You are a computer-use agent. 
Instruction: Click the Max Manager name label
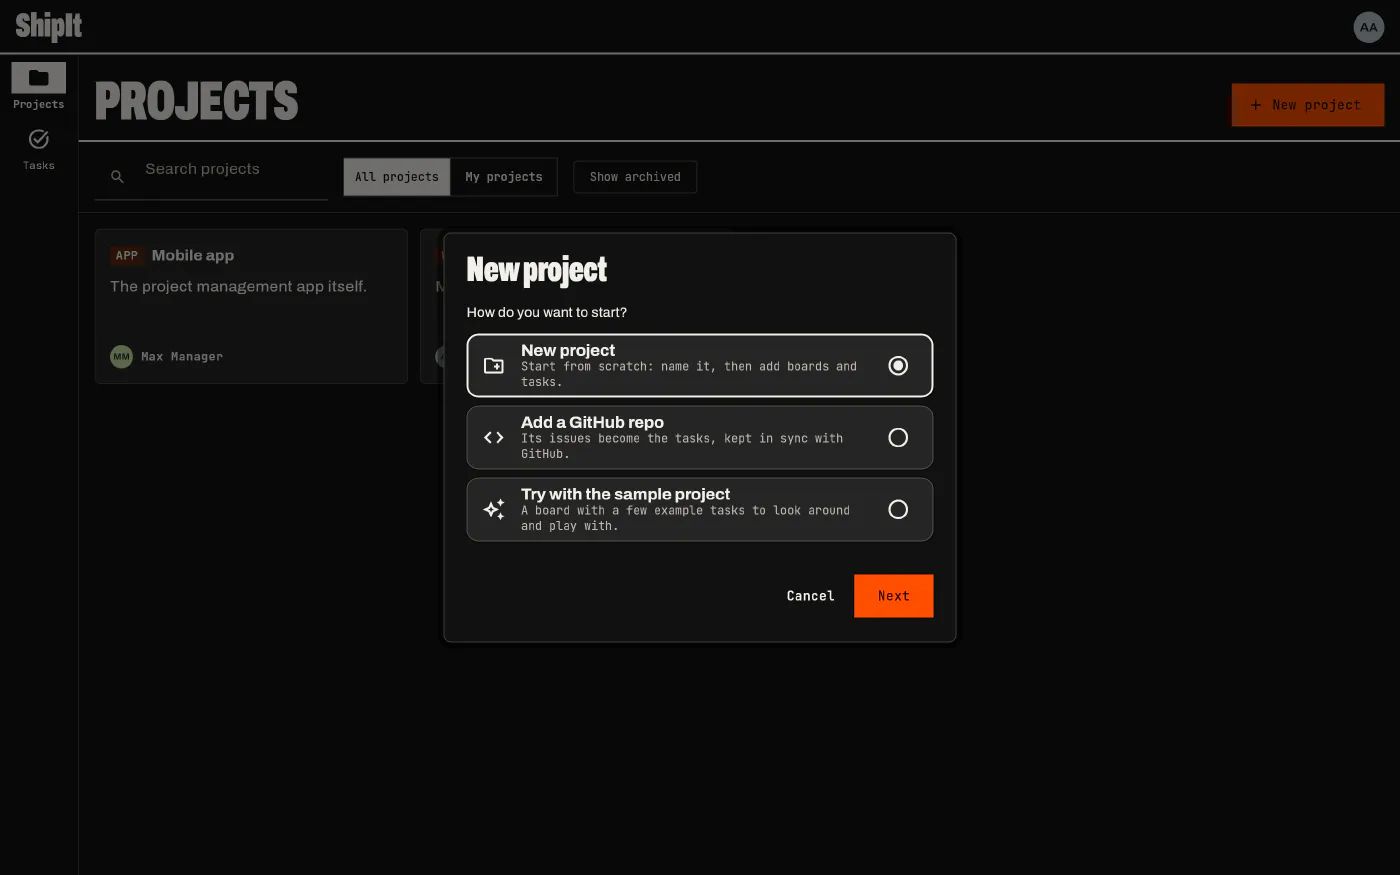pyautogui.click(x=182, y=357)
